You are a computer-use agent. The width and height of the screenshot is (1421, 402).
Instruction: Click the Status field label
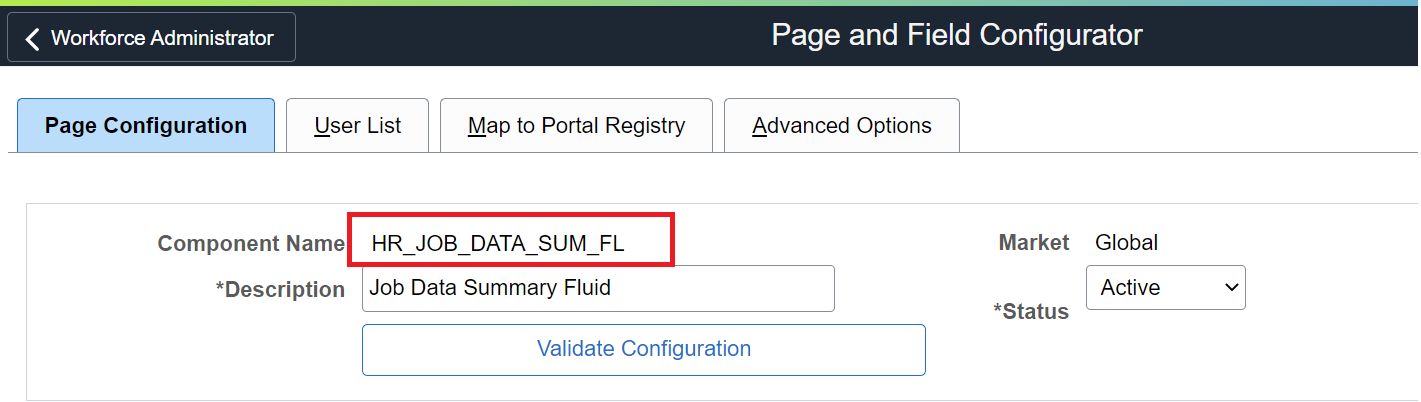point(1031,312)
